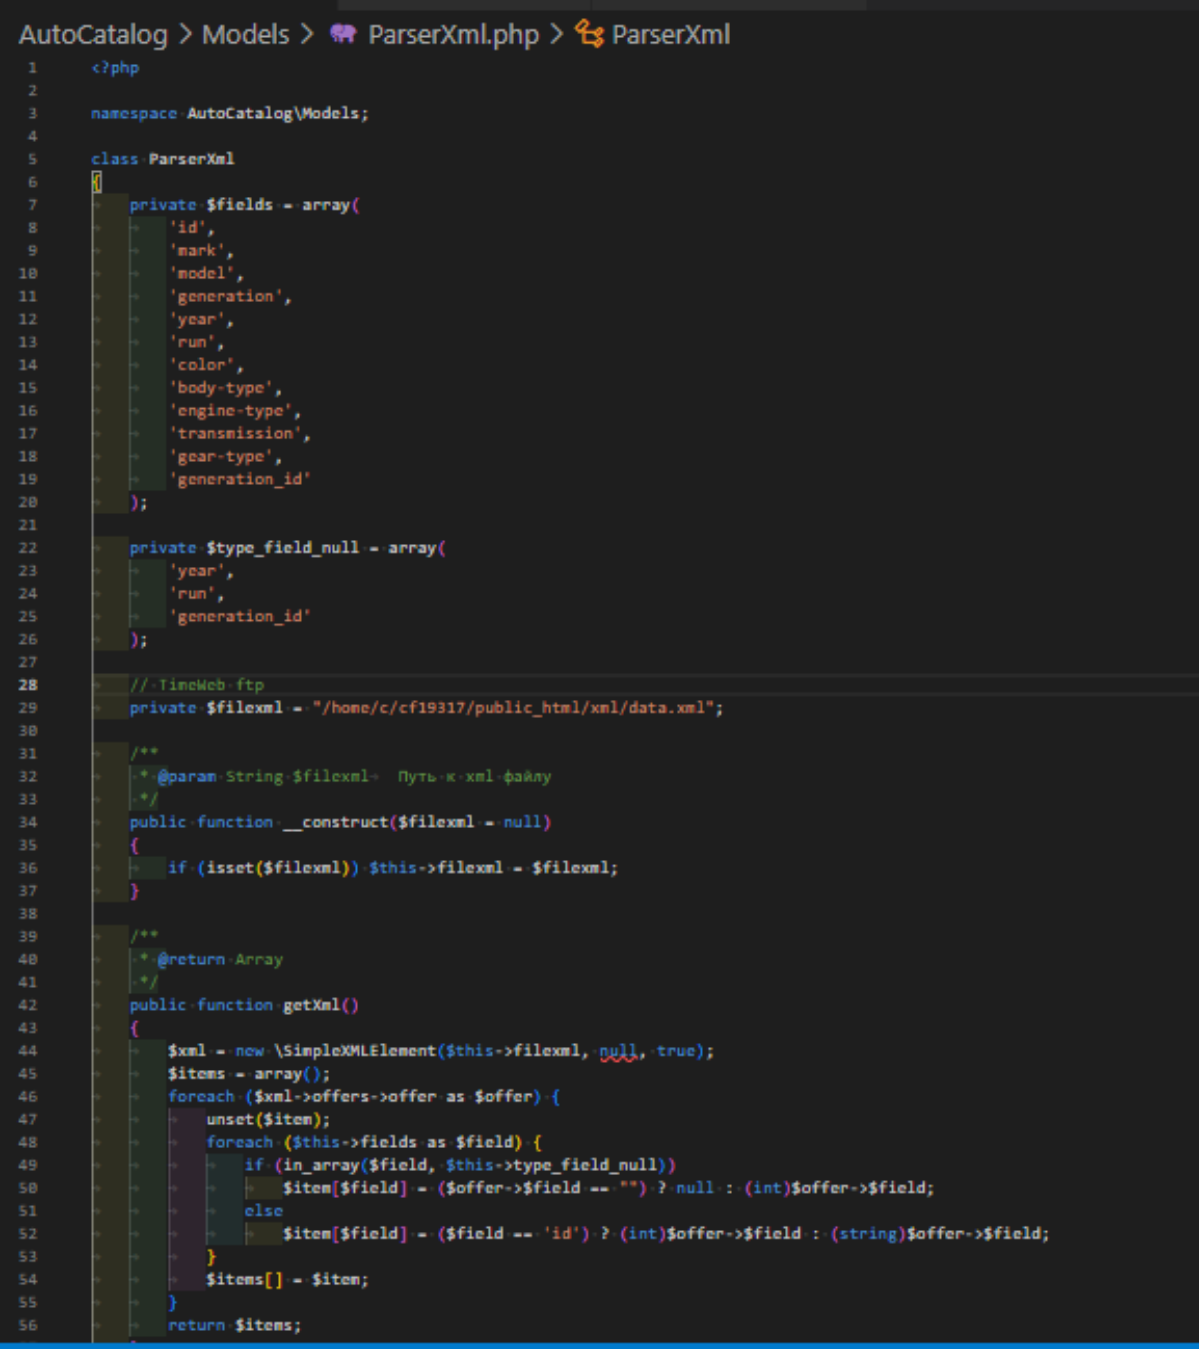The image size is (1199, 1349).
Task: Click line number 28 in the gutter
Action: click(x=28, y=685)
